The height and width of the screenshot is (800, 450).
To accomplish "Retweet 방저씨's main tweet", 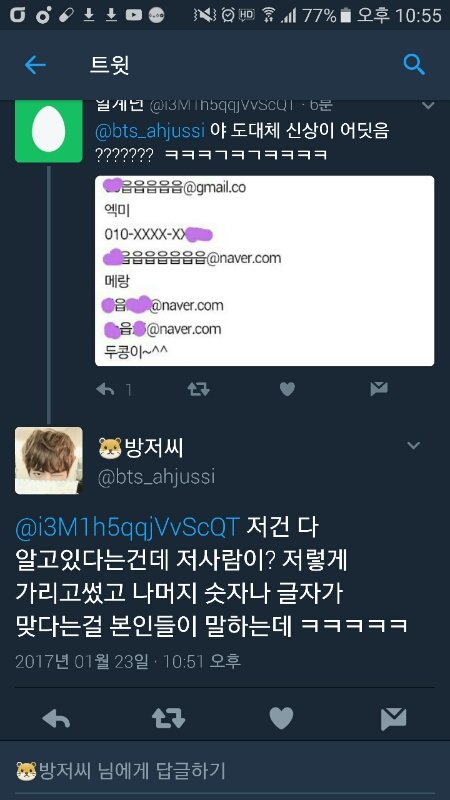I will point(168,719).
